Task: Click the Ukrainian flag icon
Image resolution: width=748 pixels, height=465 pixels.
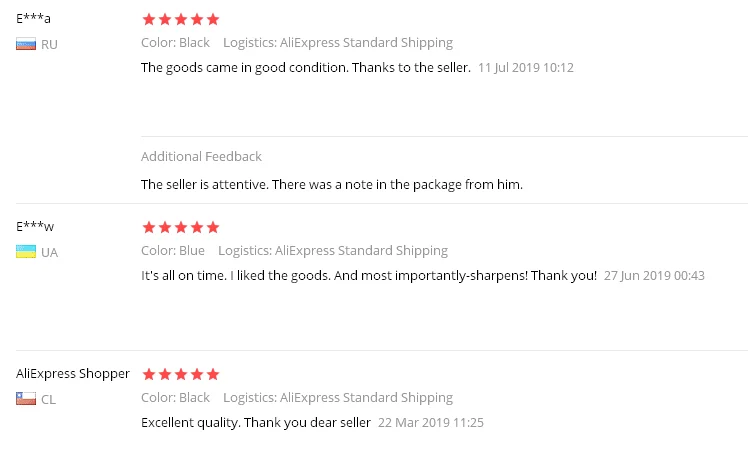Action: click(x=26, y=252)
